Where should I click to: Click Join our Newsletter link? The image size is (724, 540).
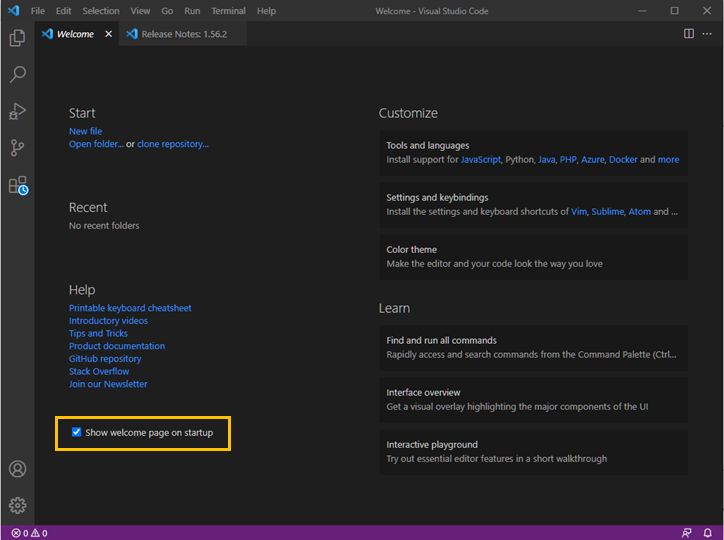pyautogui.click(x=108, y=384)
